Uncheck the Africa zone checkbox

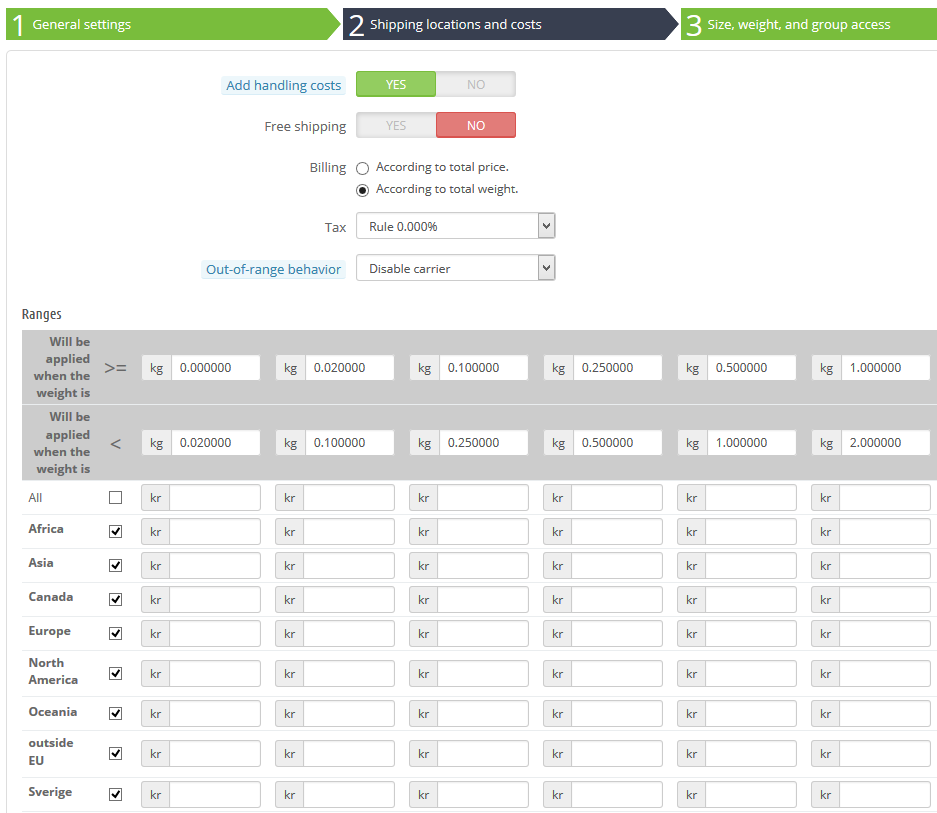click(115, 531)
